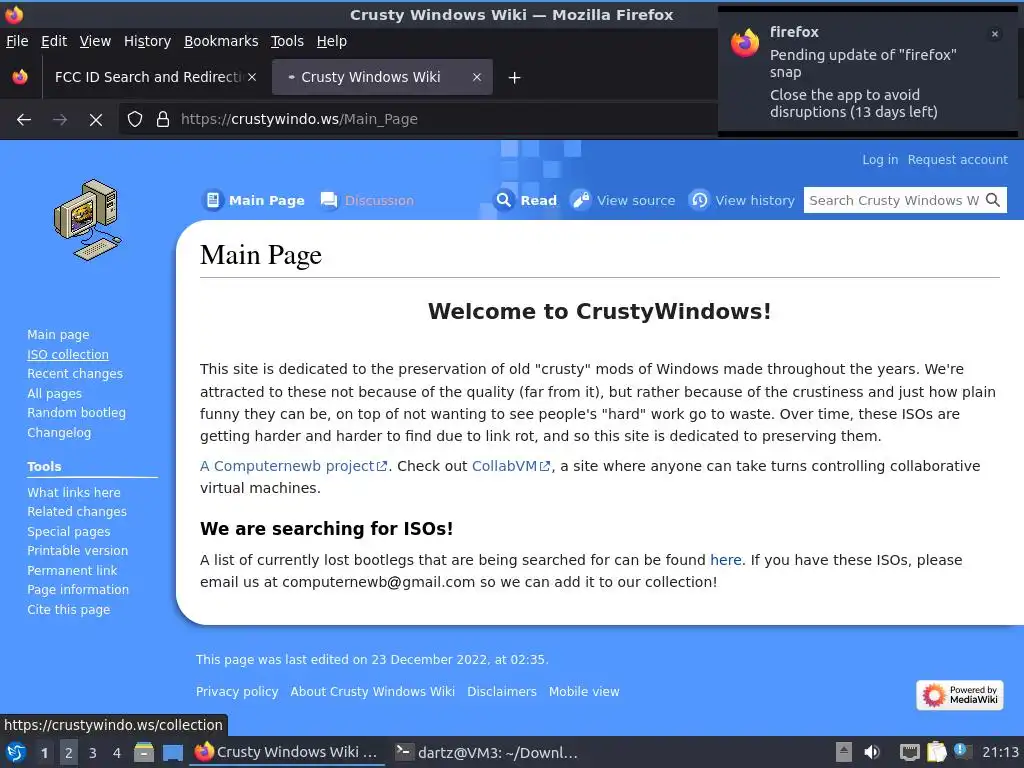The image size is (1024, 768).
Task: Switch to virtual desktop 4
Action: coord(117,753)
